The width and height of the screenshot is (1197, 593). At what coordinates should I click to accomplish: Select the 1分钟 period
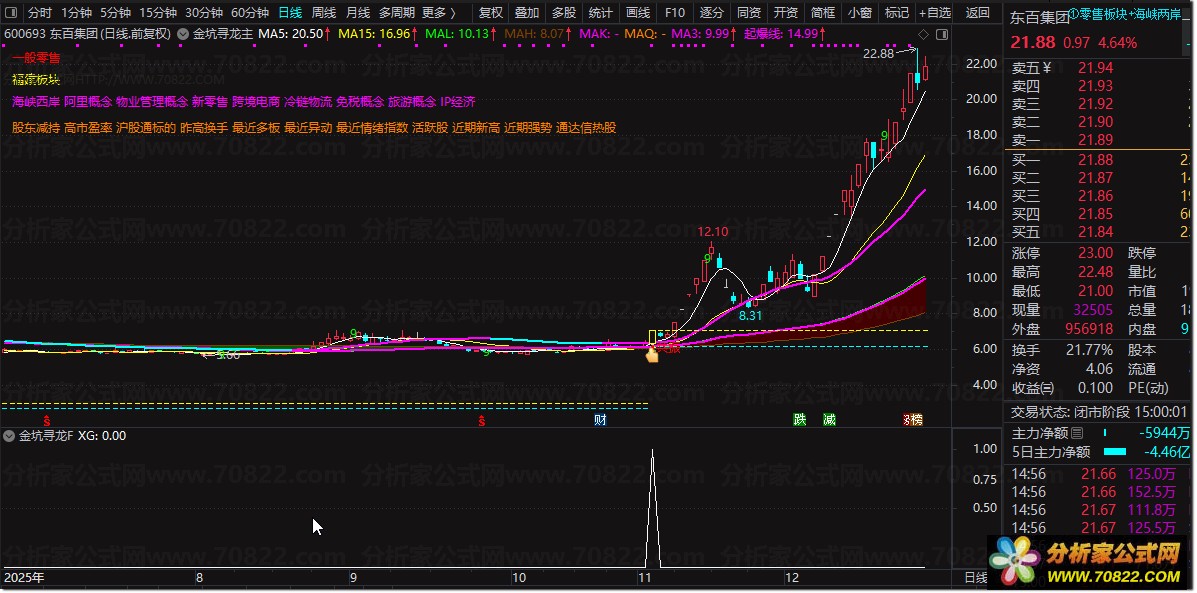tap(76, 12)
